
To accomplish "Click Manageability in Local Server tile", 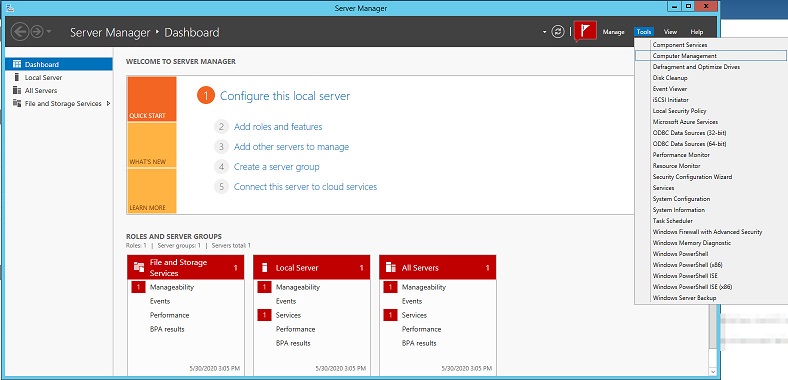I will click(298, 287).
